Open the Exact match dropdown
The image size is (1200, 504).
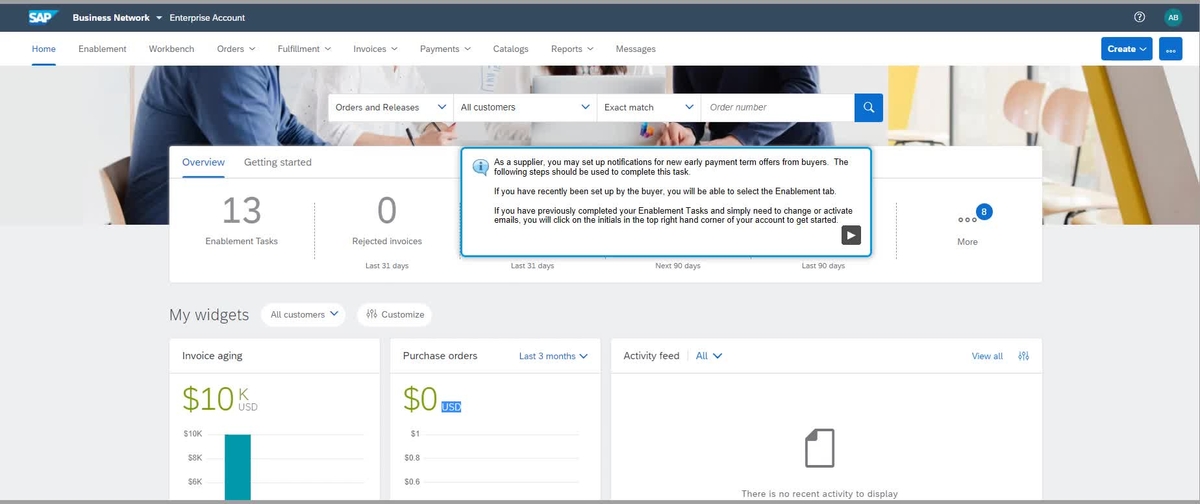coord(649,107)
